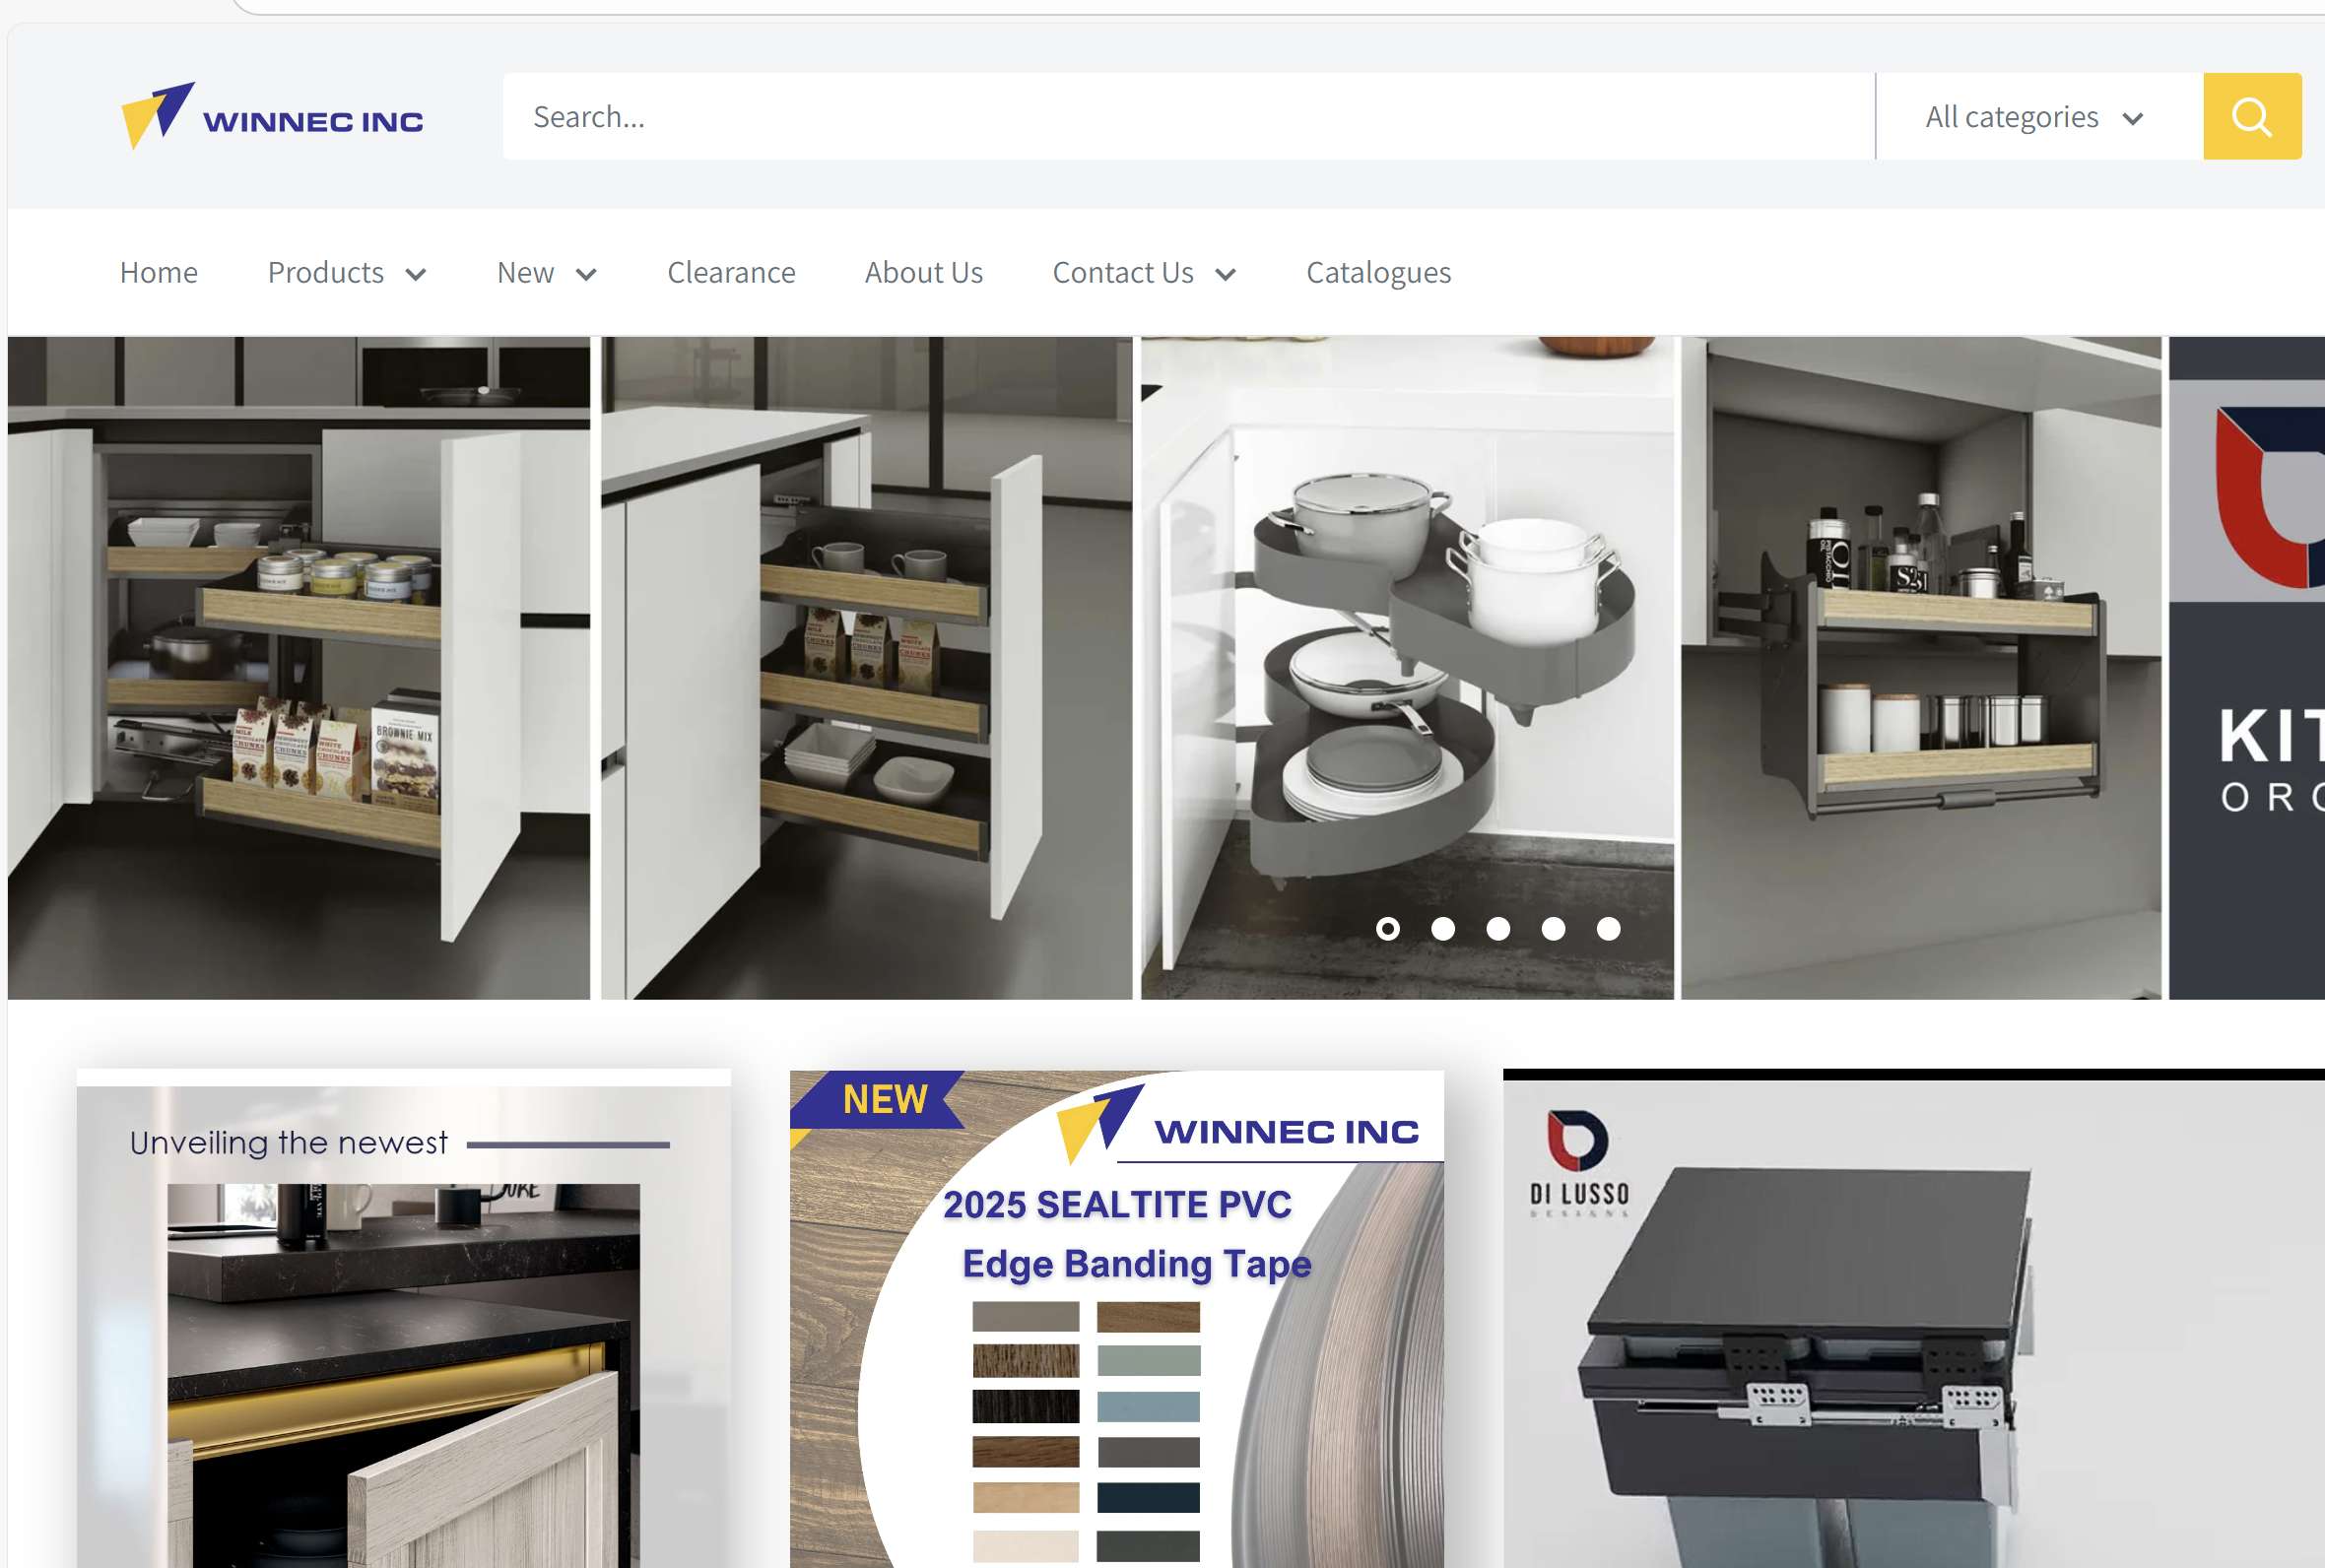
Task: Click the NEW ribbon badge on Sealtite card
Action: coord(876,1100)
